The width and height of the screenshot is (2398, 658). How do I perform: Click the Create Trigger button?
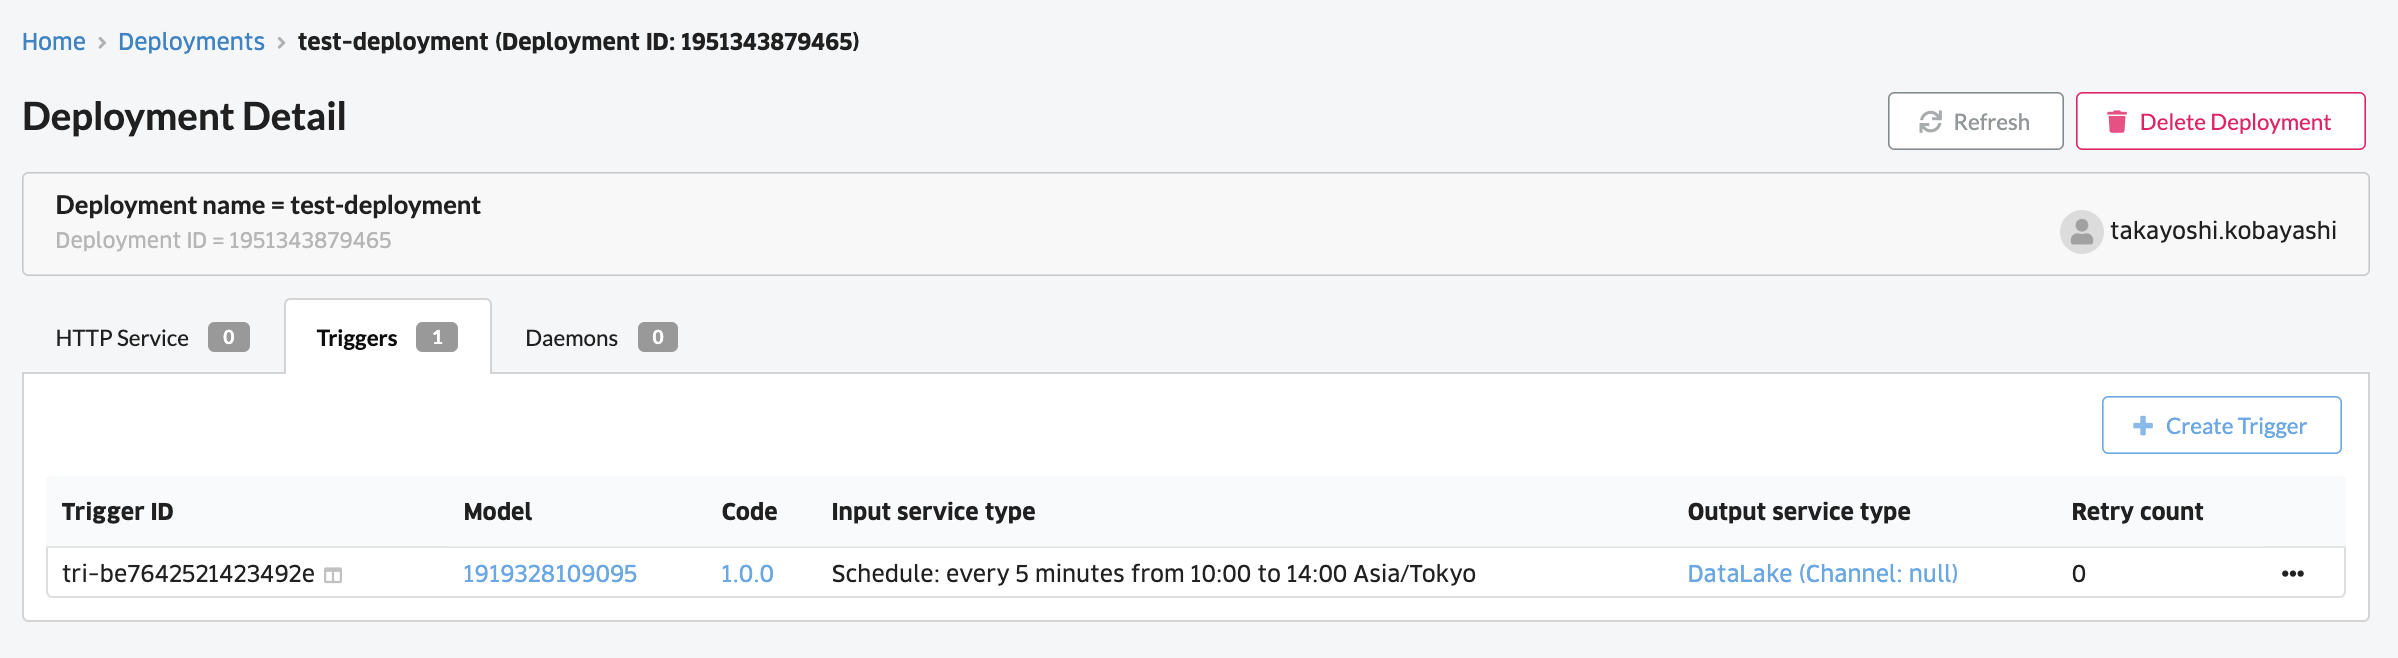pyautogui.click(x=2221, y=425)
